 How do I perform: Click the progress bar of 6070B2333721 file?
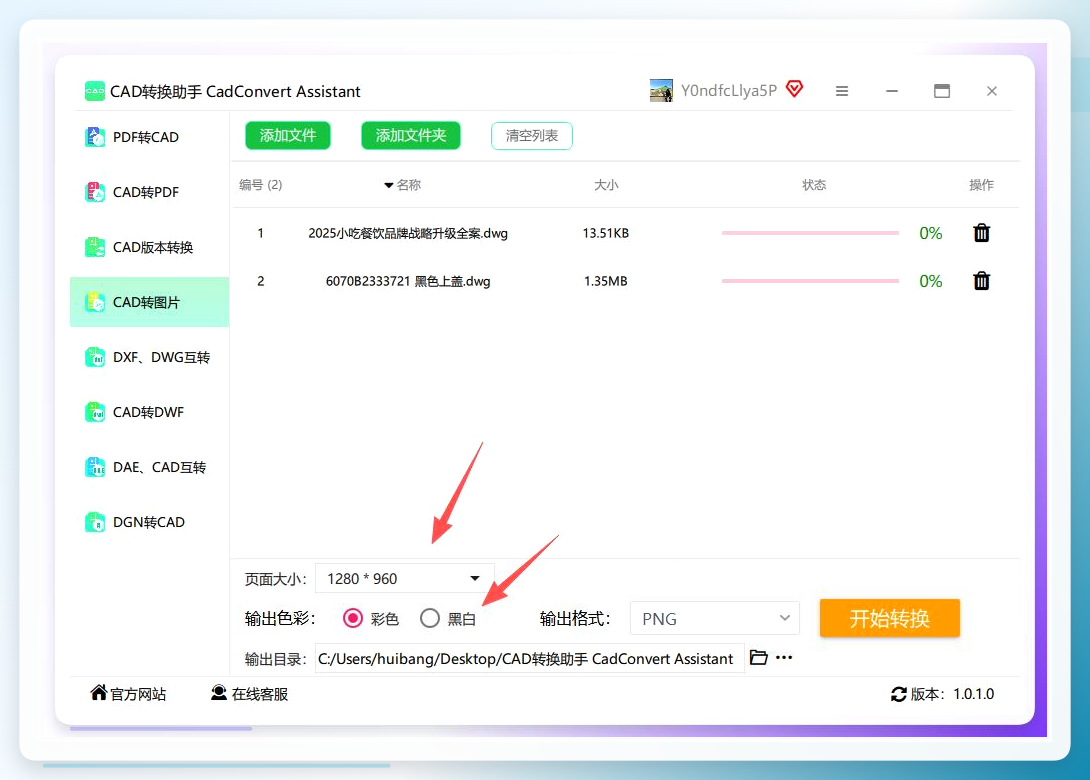[x=811, y=281]
